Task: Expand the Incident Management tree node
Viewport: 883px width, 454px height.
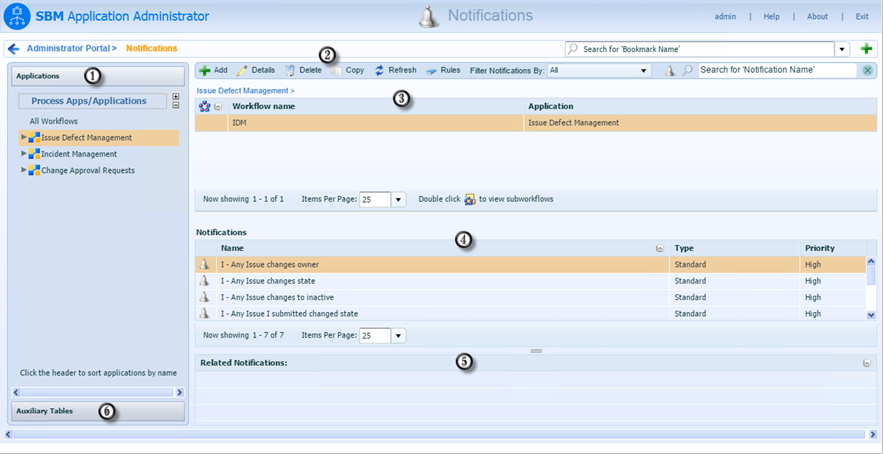Action: point(24,153)
